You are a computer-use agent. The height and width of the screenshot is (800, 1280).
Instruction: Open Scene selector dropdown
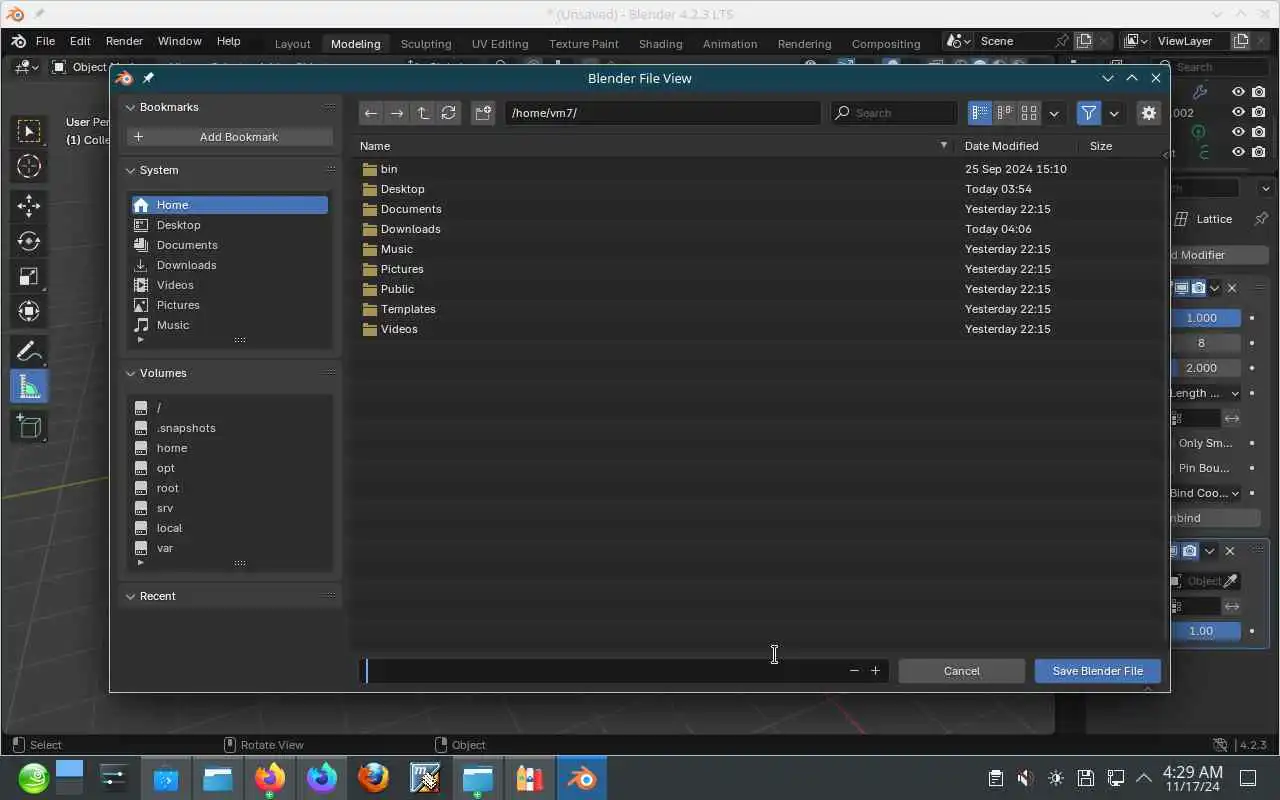click(958, 41)
